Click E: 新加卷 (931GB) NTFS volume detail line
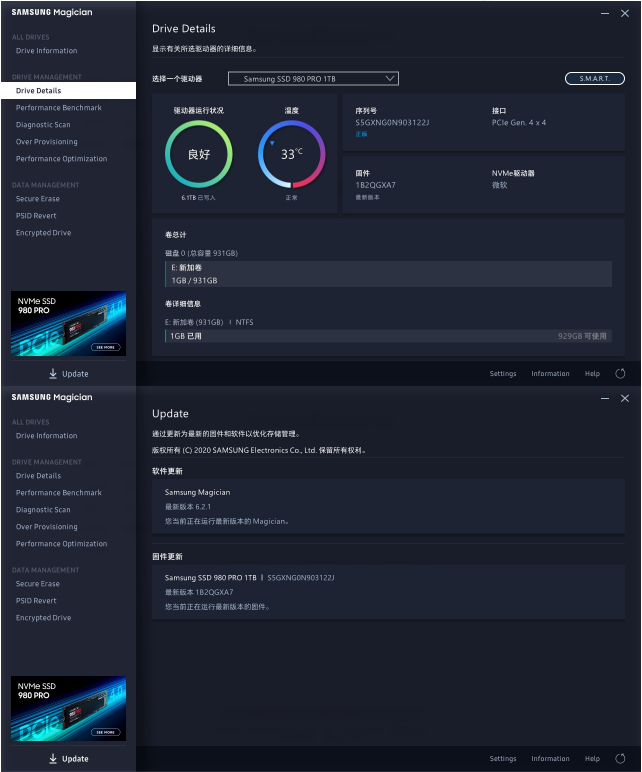 [209, 322]
